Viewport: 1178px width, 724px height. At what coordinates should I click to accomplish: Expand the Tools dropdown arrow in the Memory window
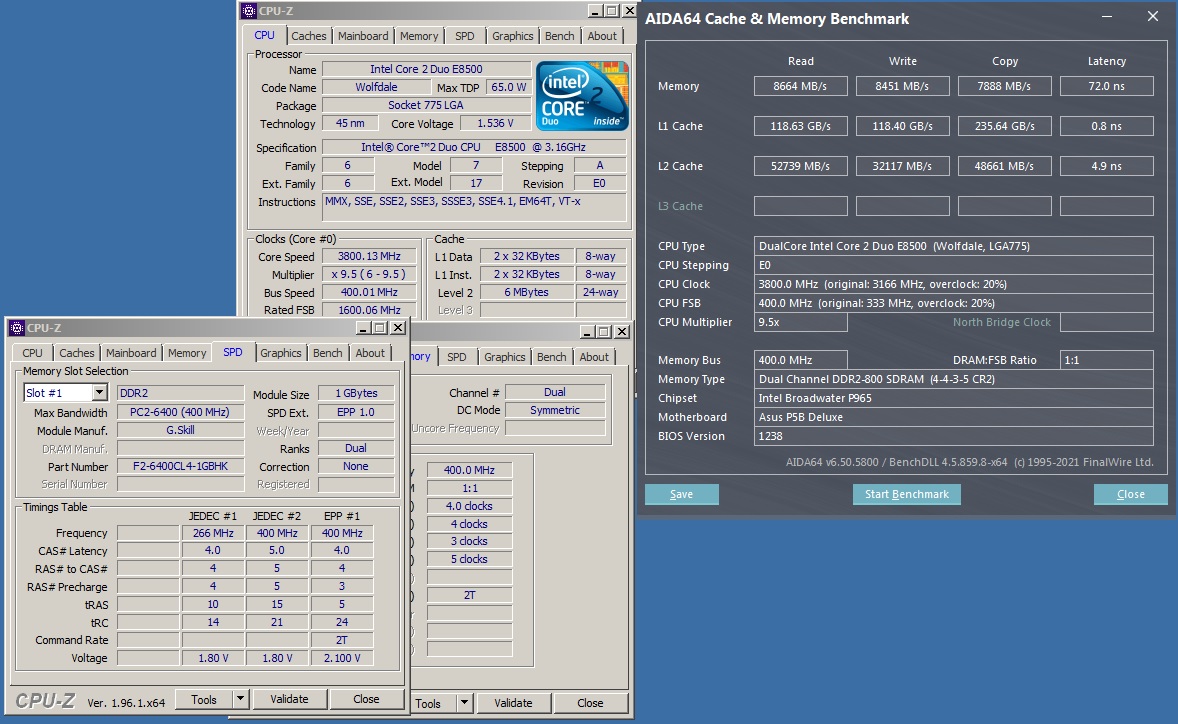point(464,703)
